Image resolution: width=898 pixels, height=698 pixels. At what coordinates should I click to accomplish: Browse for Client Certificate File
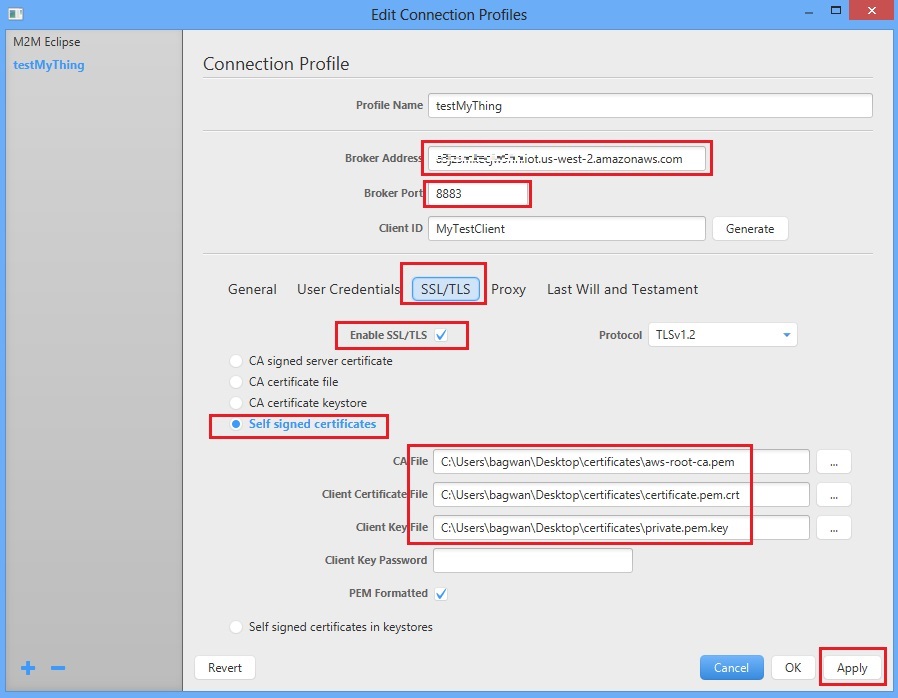833,494
